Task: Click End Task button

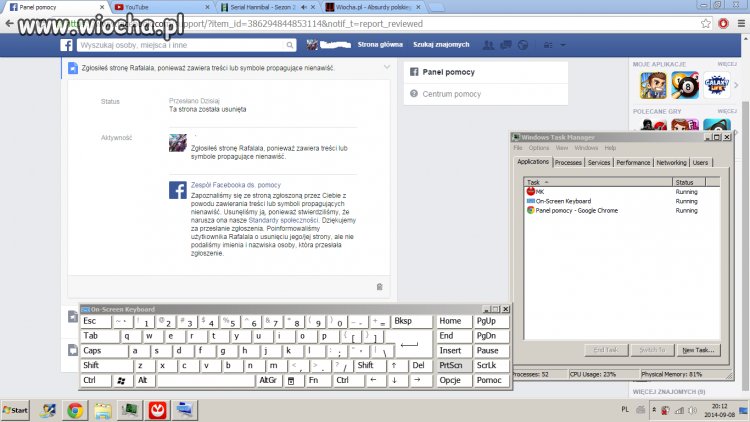Action: click(605, 350)
